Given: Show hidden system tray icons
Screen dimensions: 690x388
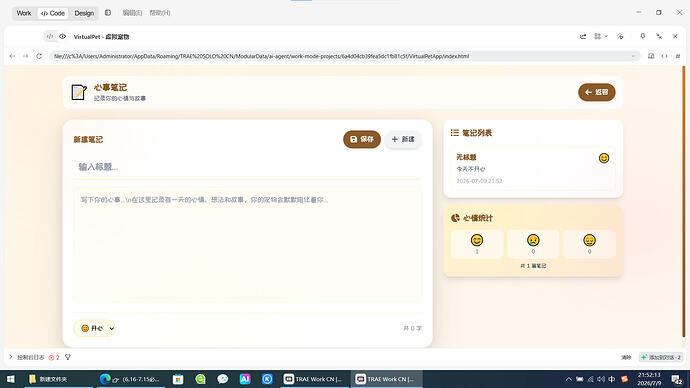Looking at the screenshot, I should [x=569, y=379].
